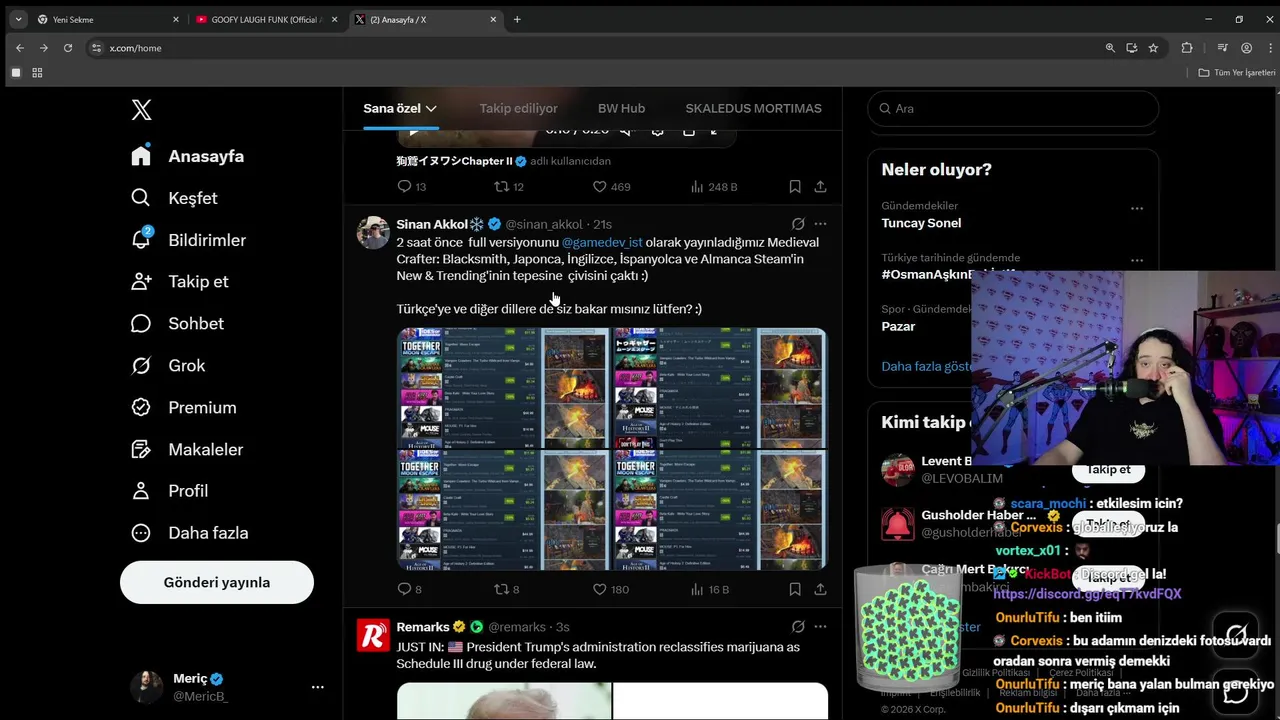View analytics of the 248 B views post

714,187
